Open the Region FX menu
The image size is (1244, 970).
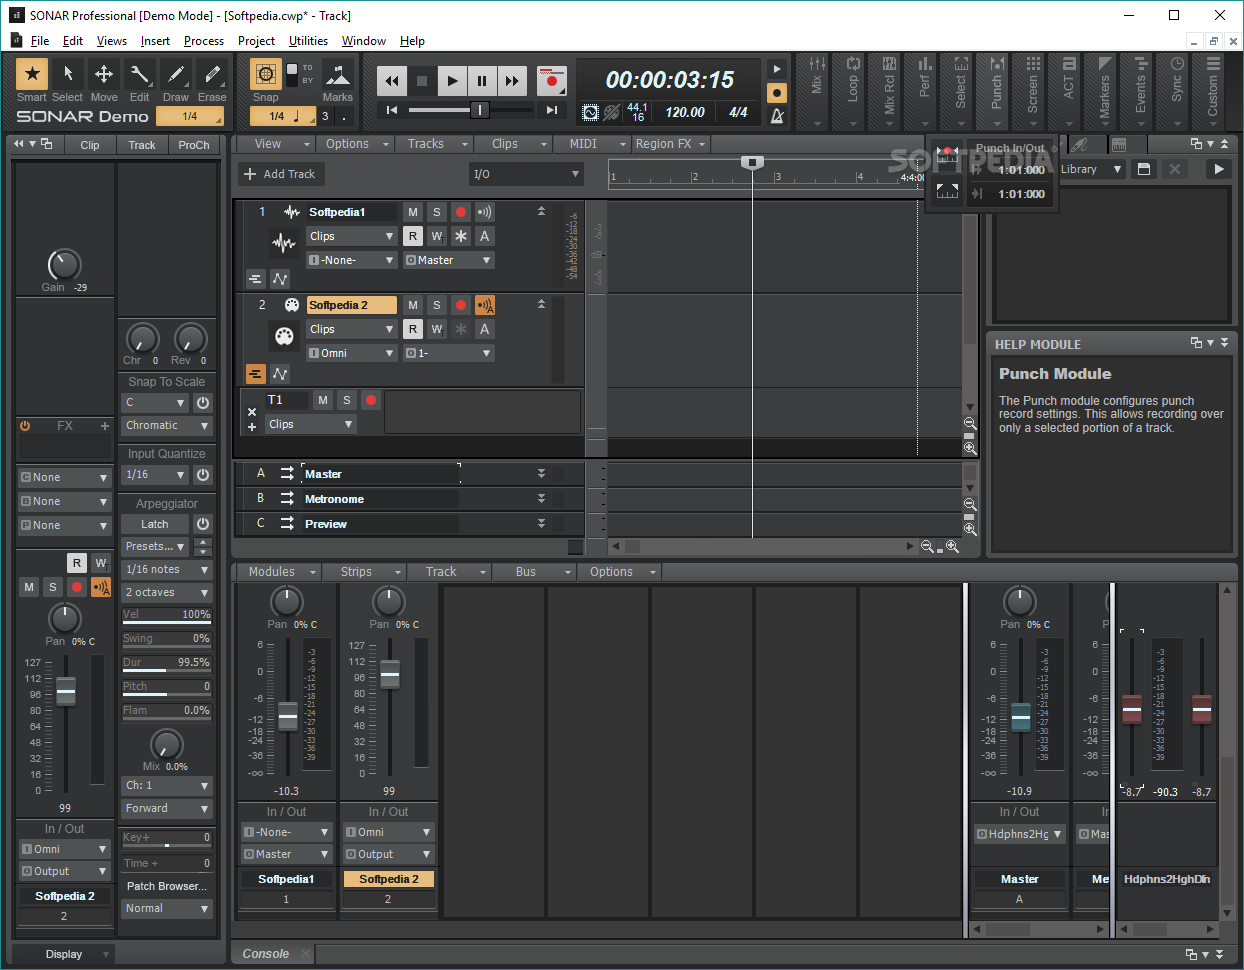[x=670, y=144]
